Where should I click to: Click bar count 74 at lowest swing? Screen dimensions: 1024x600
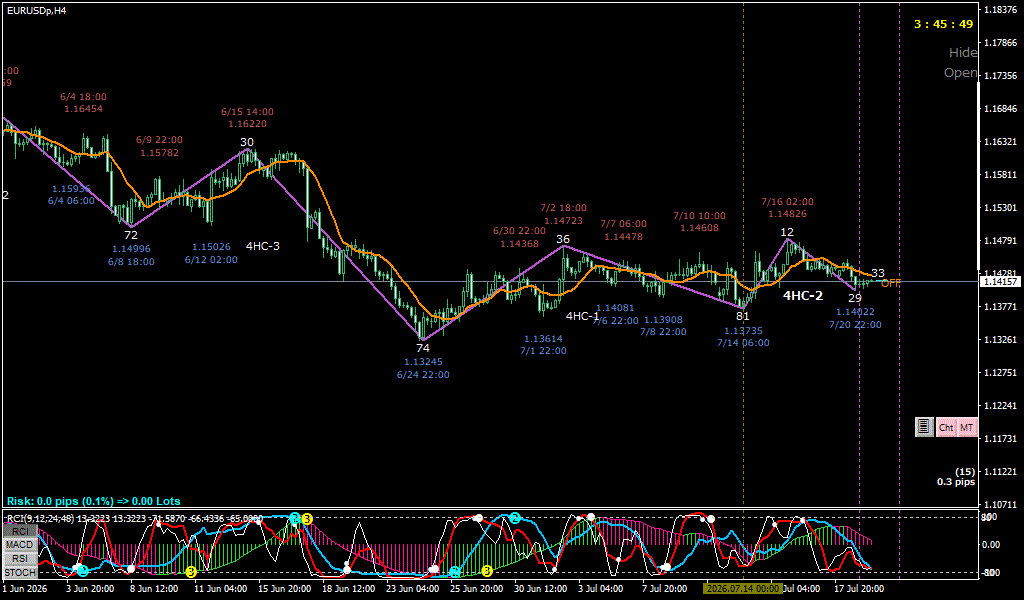click(423, 349)
